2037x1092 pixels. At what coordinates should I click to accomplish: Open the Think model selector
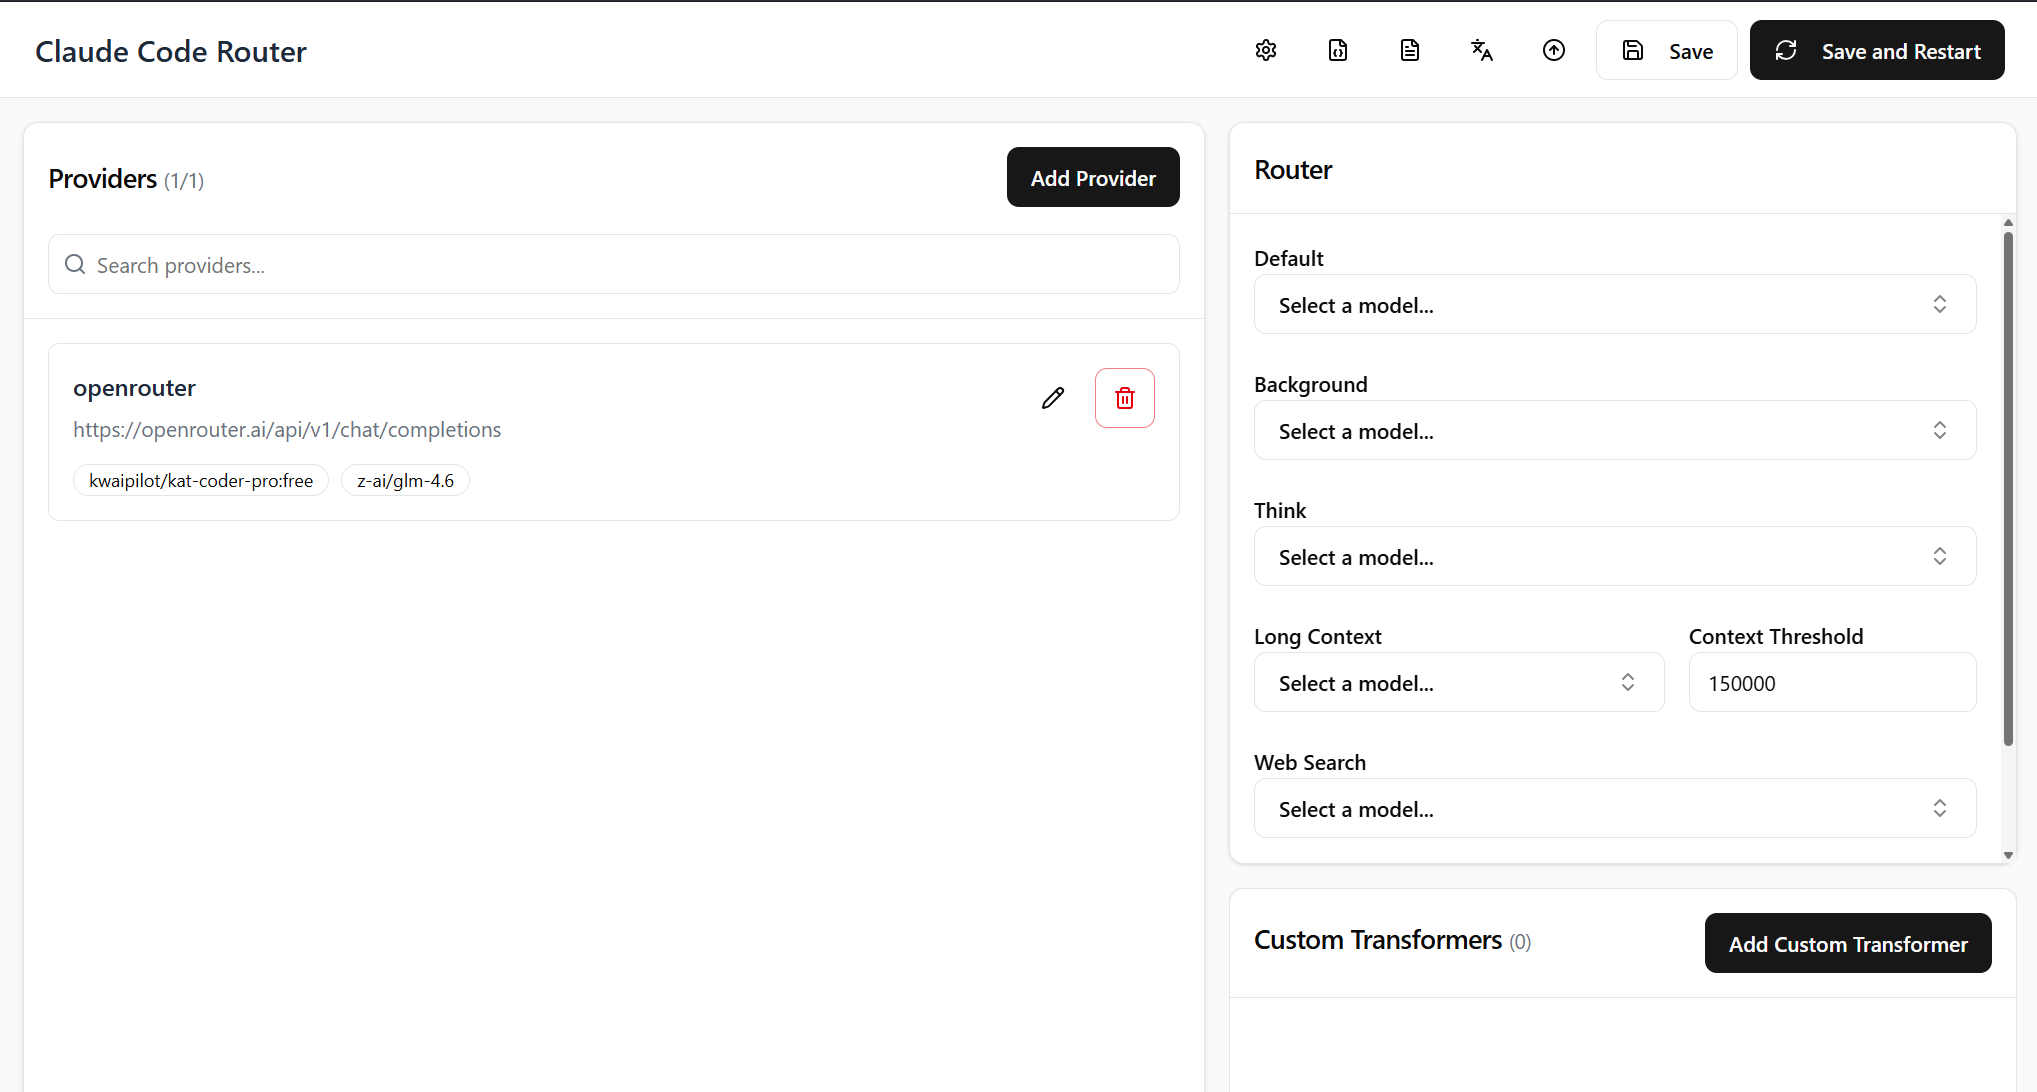(1614, 557)
